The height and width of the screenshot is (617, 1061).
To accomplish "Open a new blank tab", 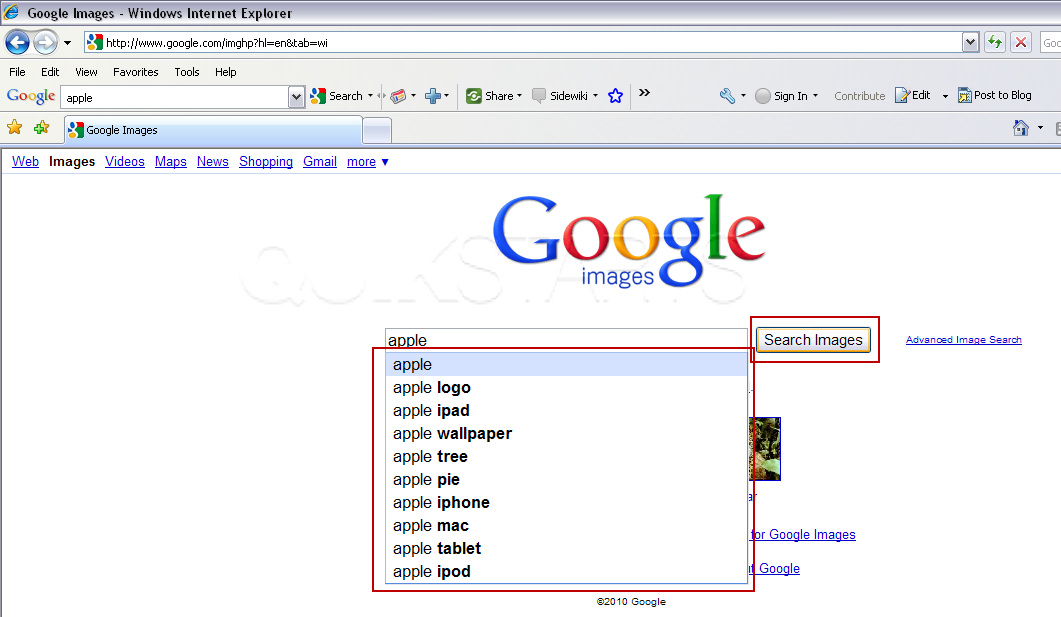I will point(377,131).
